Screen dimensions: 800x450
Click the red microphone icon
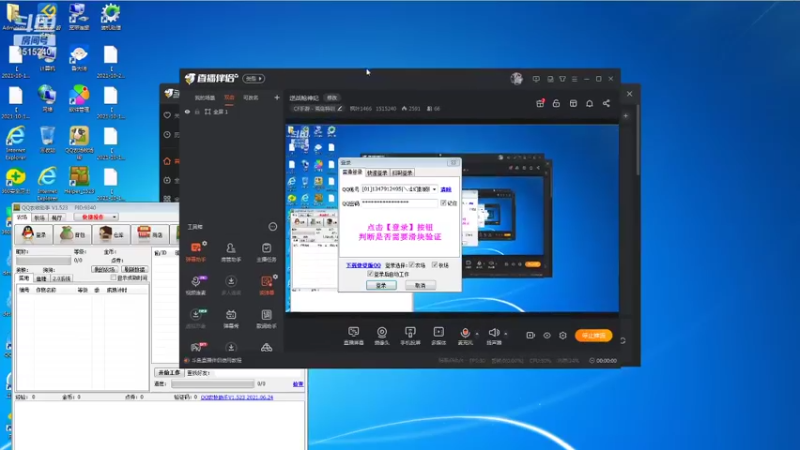pos(465,334)
